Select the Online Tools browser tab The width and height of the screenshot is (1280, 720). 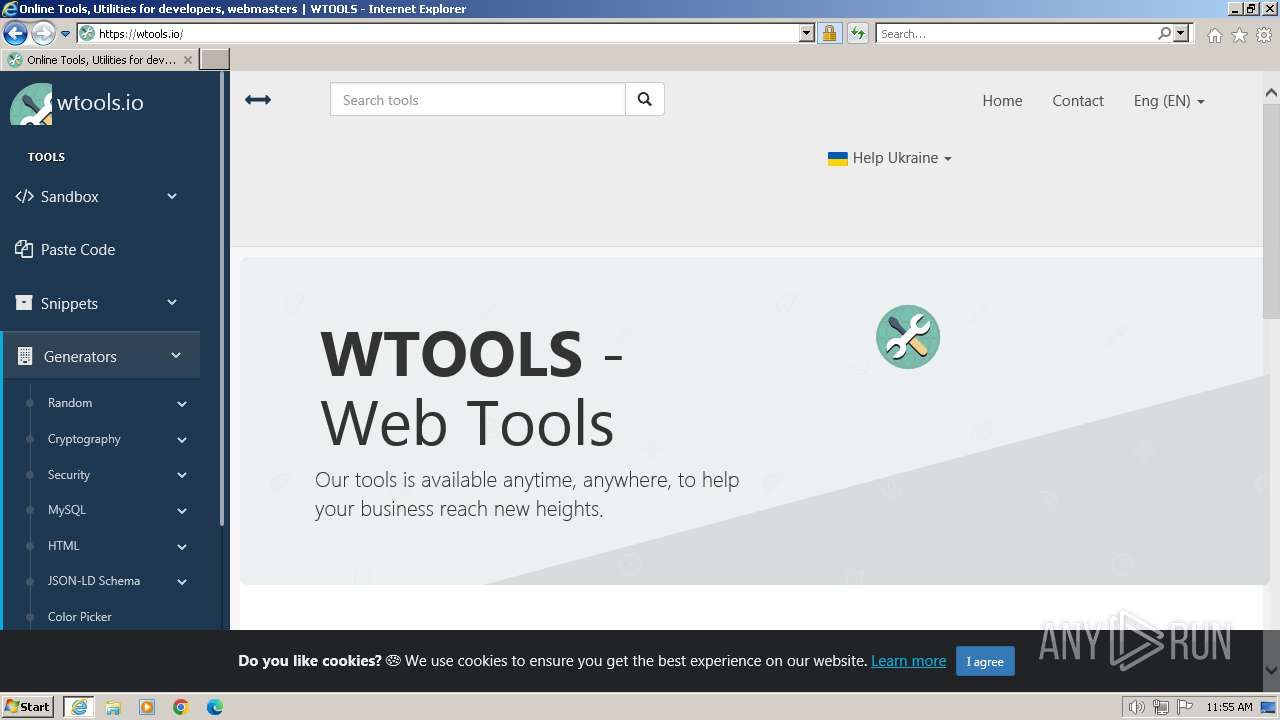tap(100, 60)
